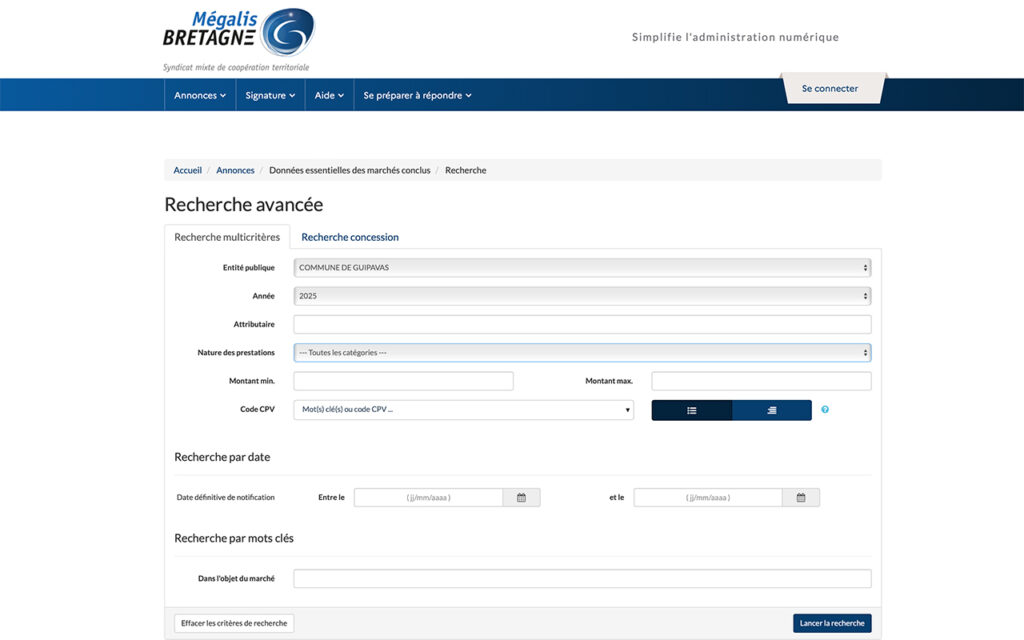Open the Entité publique dropdown

click(x=580, y=267)
